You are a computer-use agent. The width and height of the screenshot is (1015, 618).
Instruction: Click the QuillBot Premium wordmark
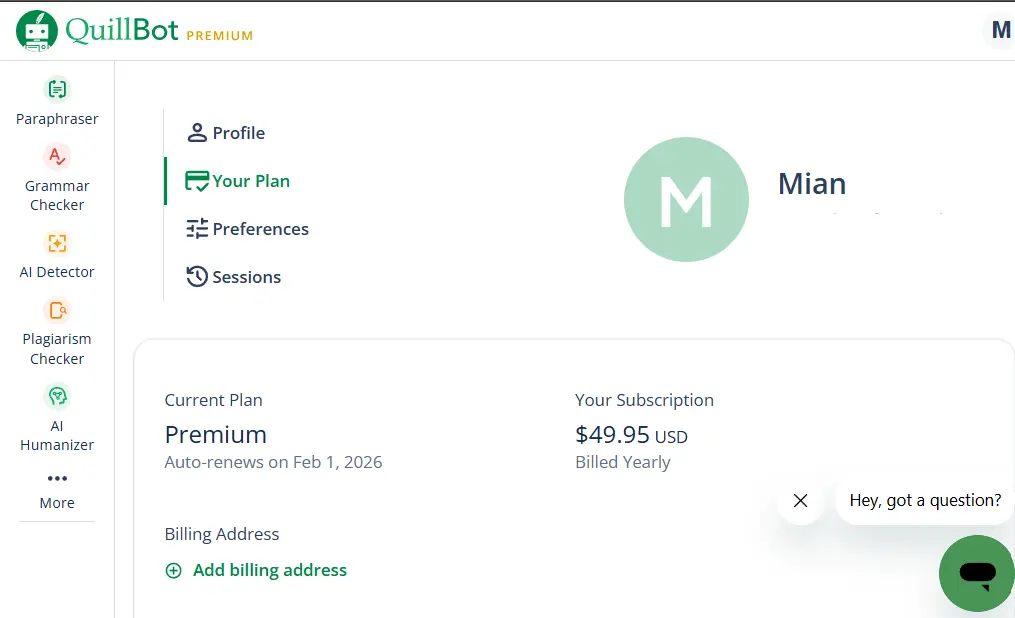coord(159,30)
